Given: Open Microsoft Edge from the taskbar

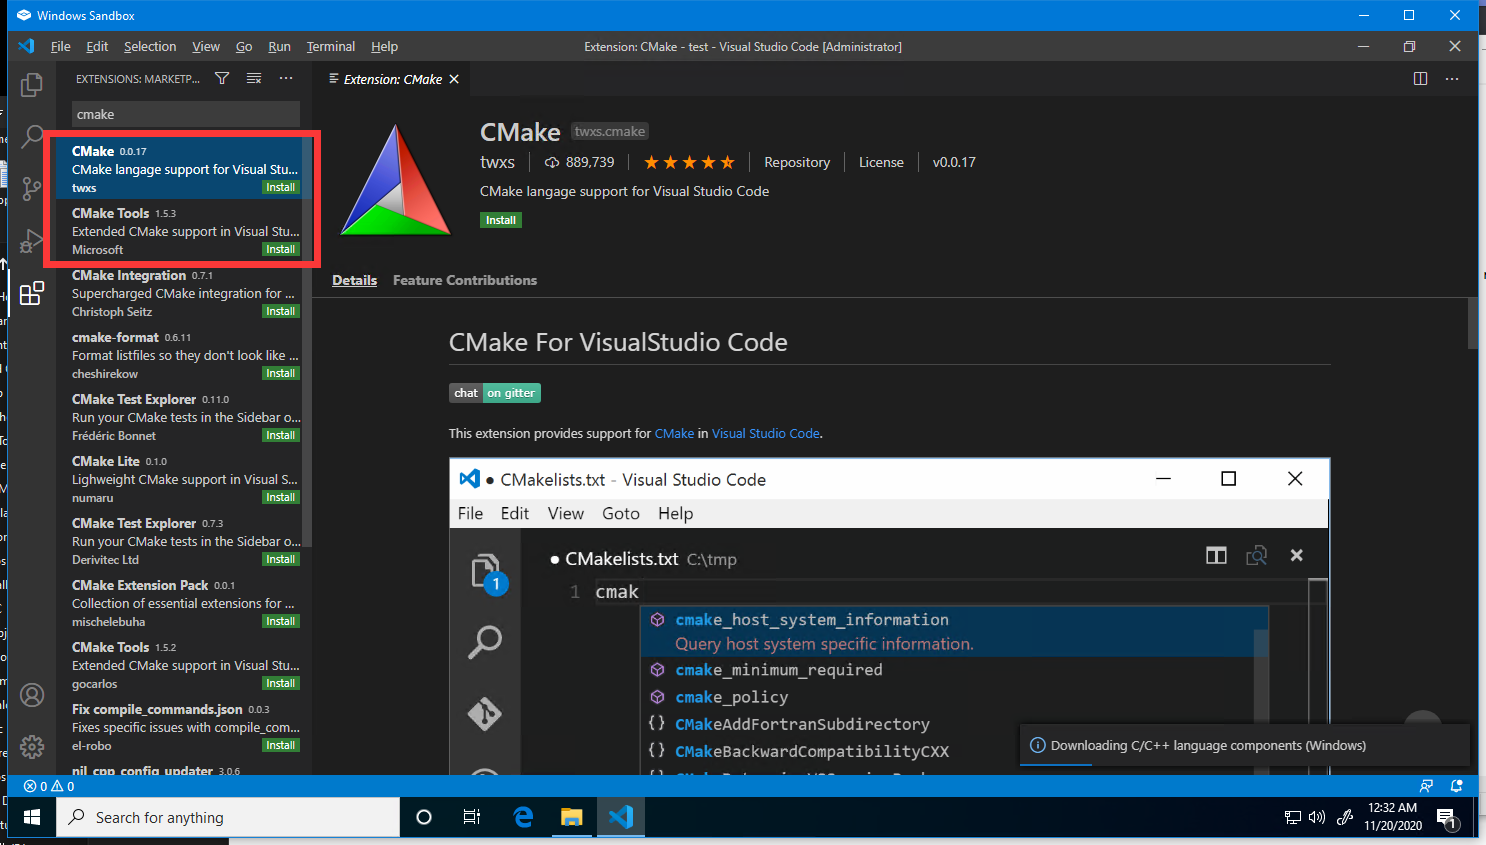Looking at the screenshot, I should [x=523, y=817].
